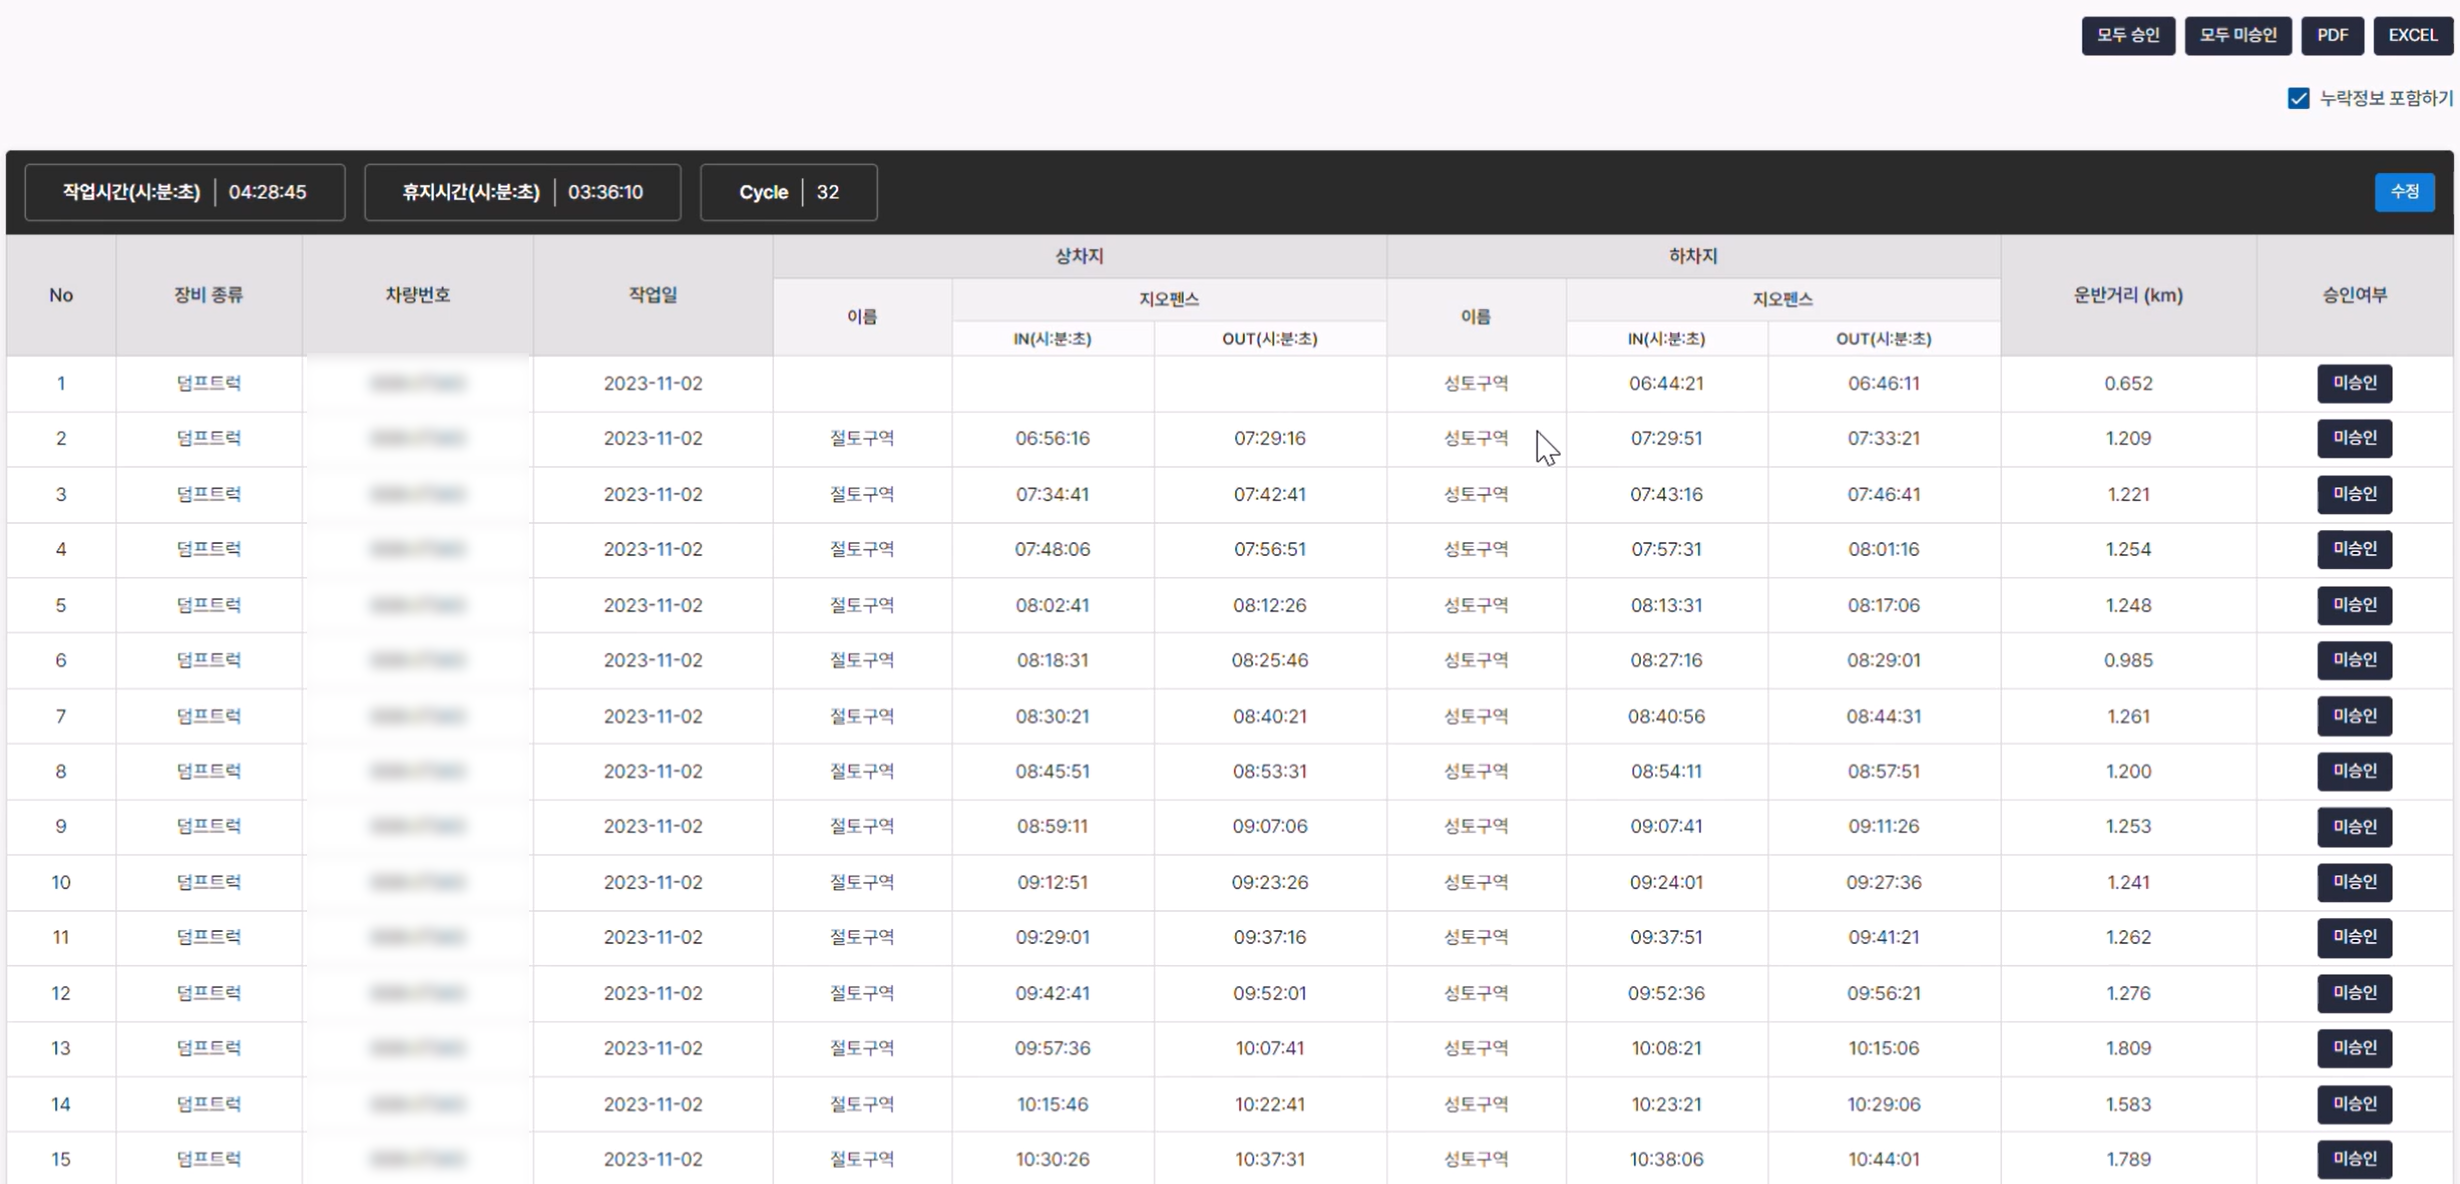Toggle 미승인 status for row 12
2460x1184 pixels.
point(2354,993)
